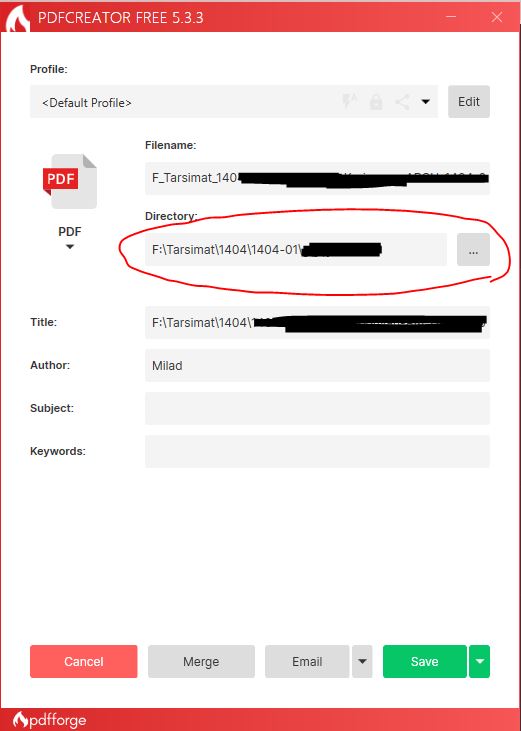521x731 pixels.
Task: Click the greyed-out icon left of the lock in the profile box
Action: pos(349,101)
